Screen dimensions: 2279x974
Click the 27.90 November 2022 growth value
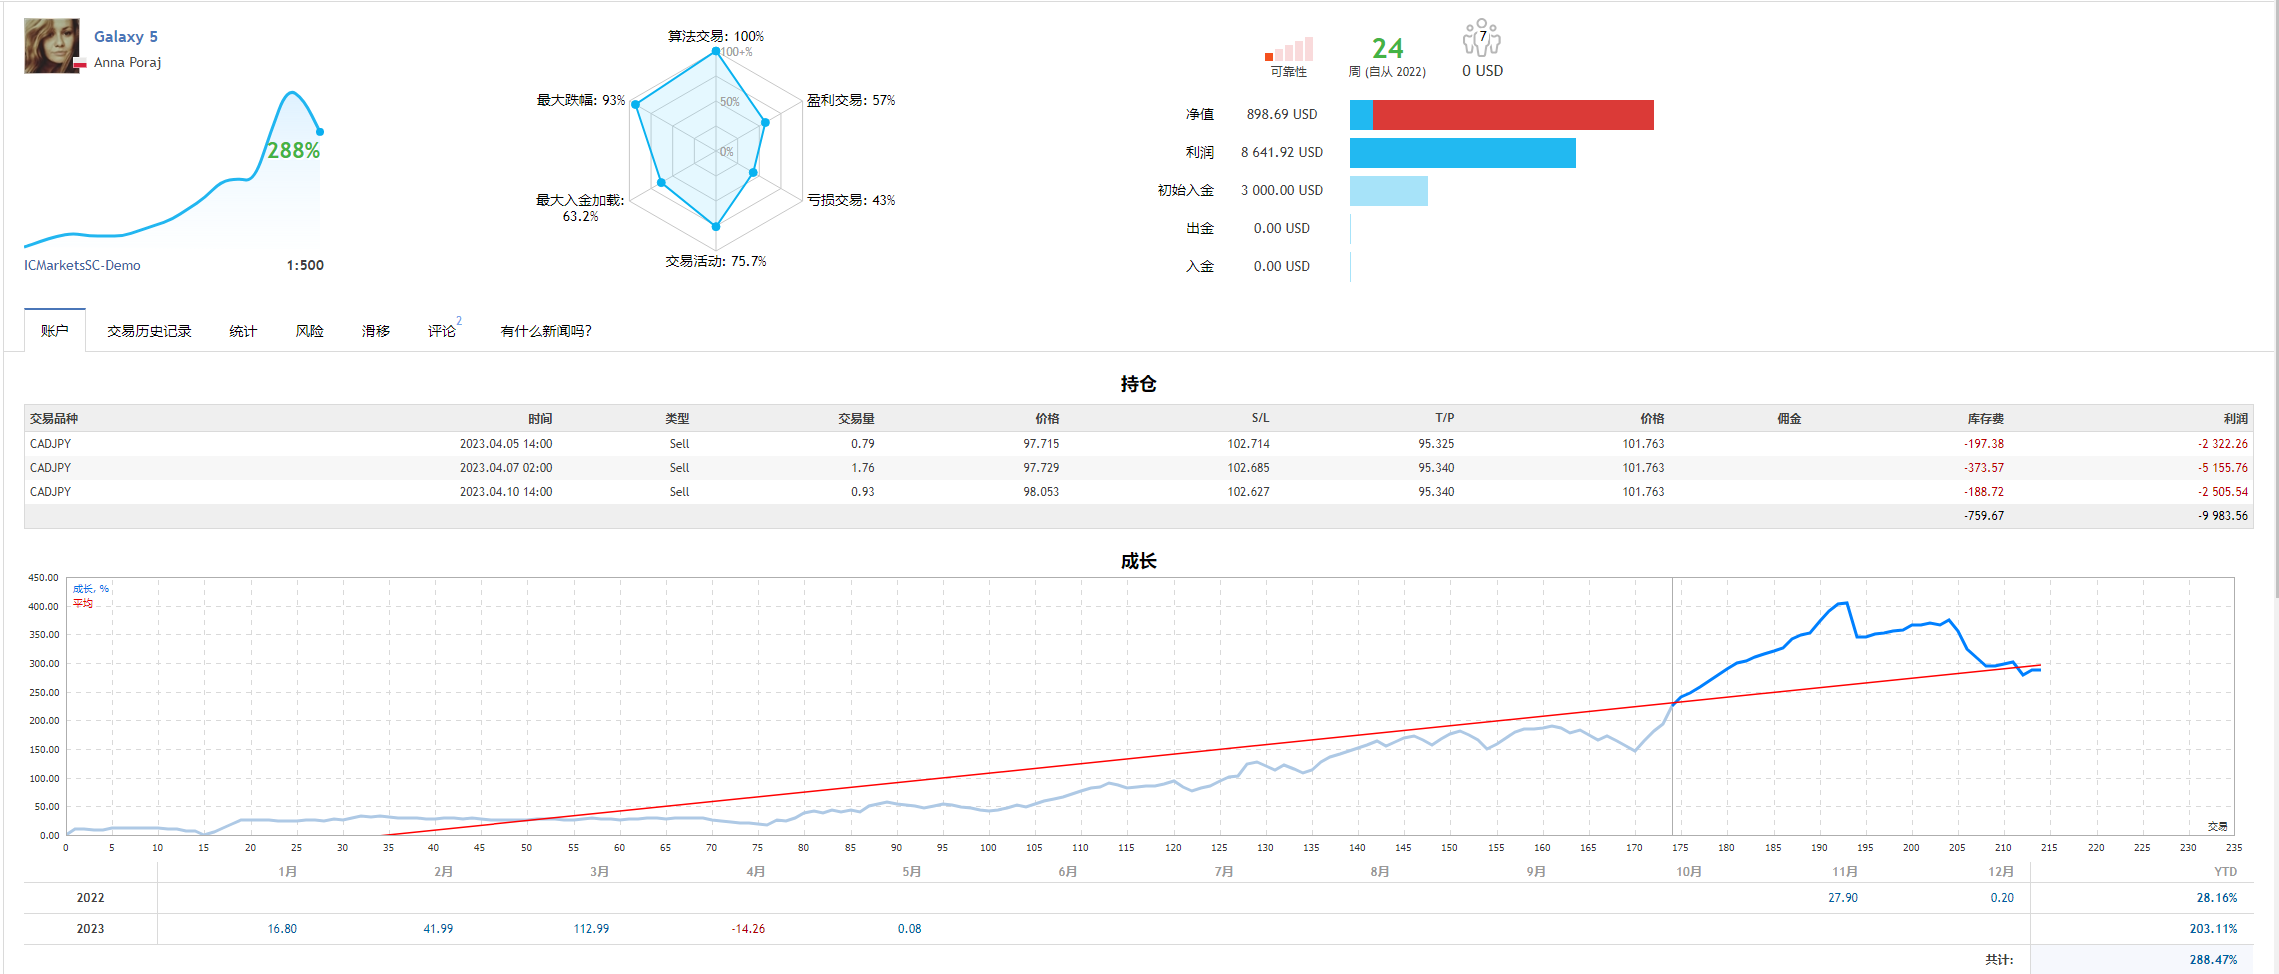coord(1843,898)
